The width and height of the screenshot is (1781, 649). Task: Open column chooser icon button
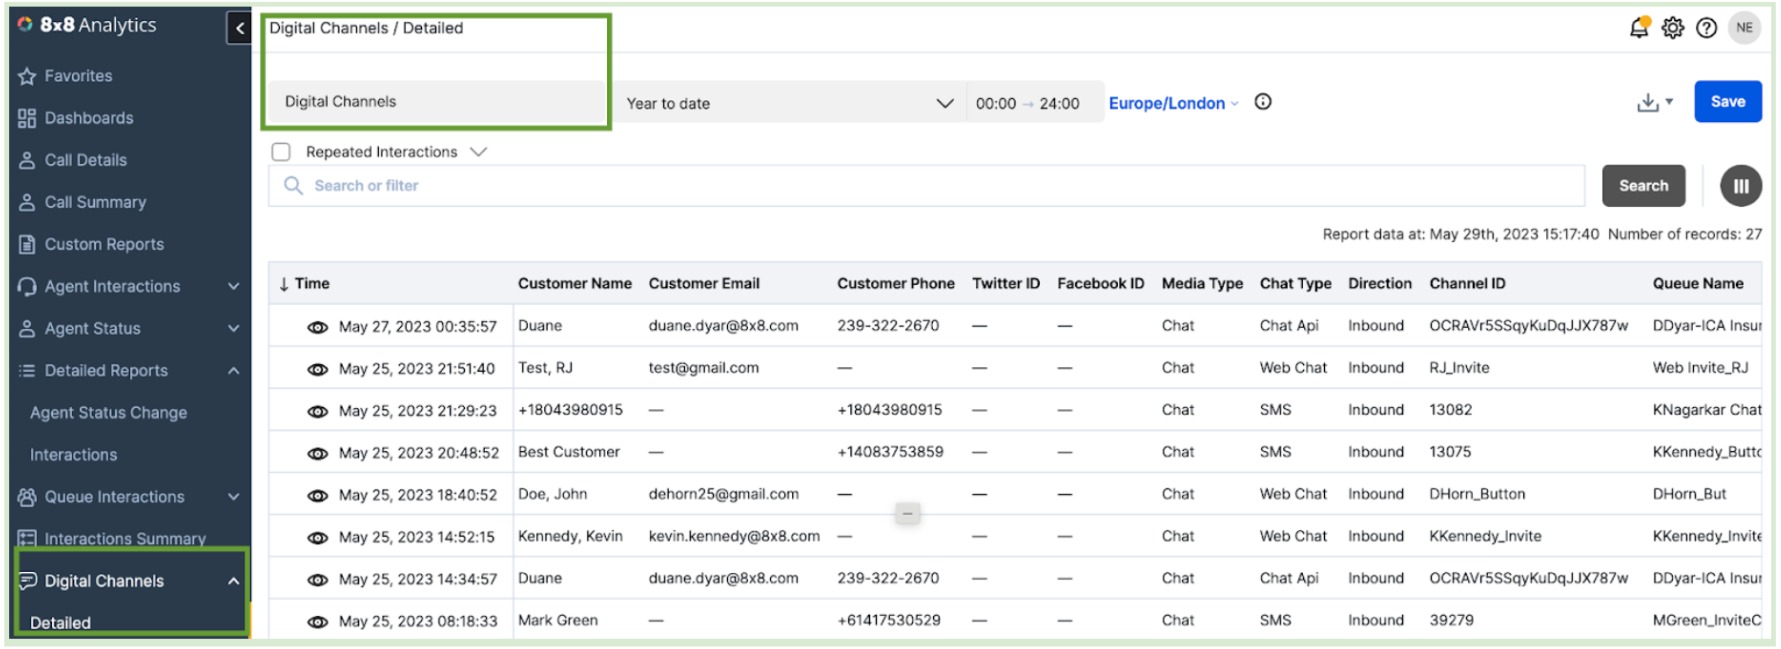tap(1741, 186)
